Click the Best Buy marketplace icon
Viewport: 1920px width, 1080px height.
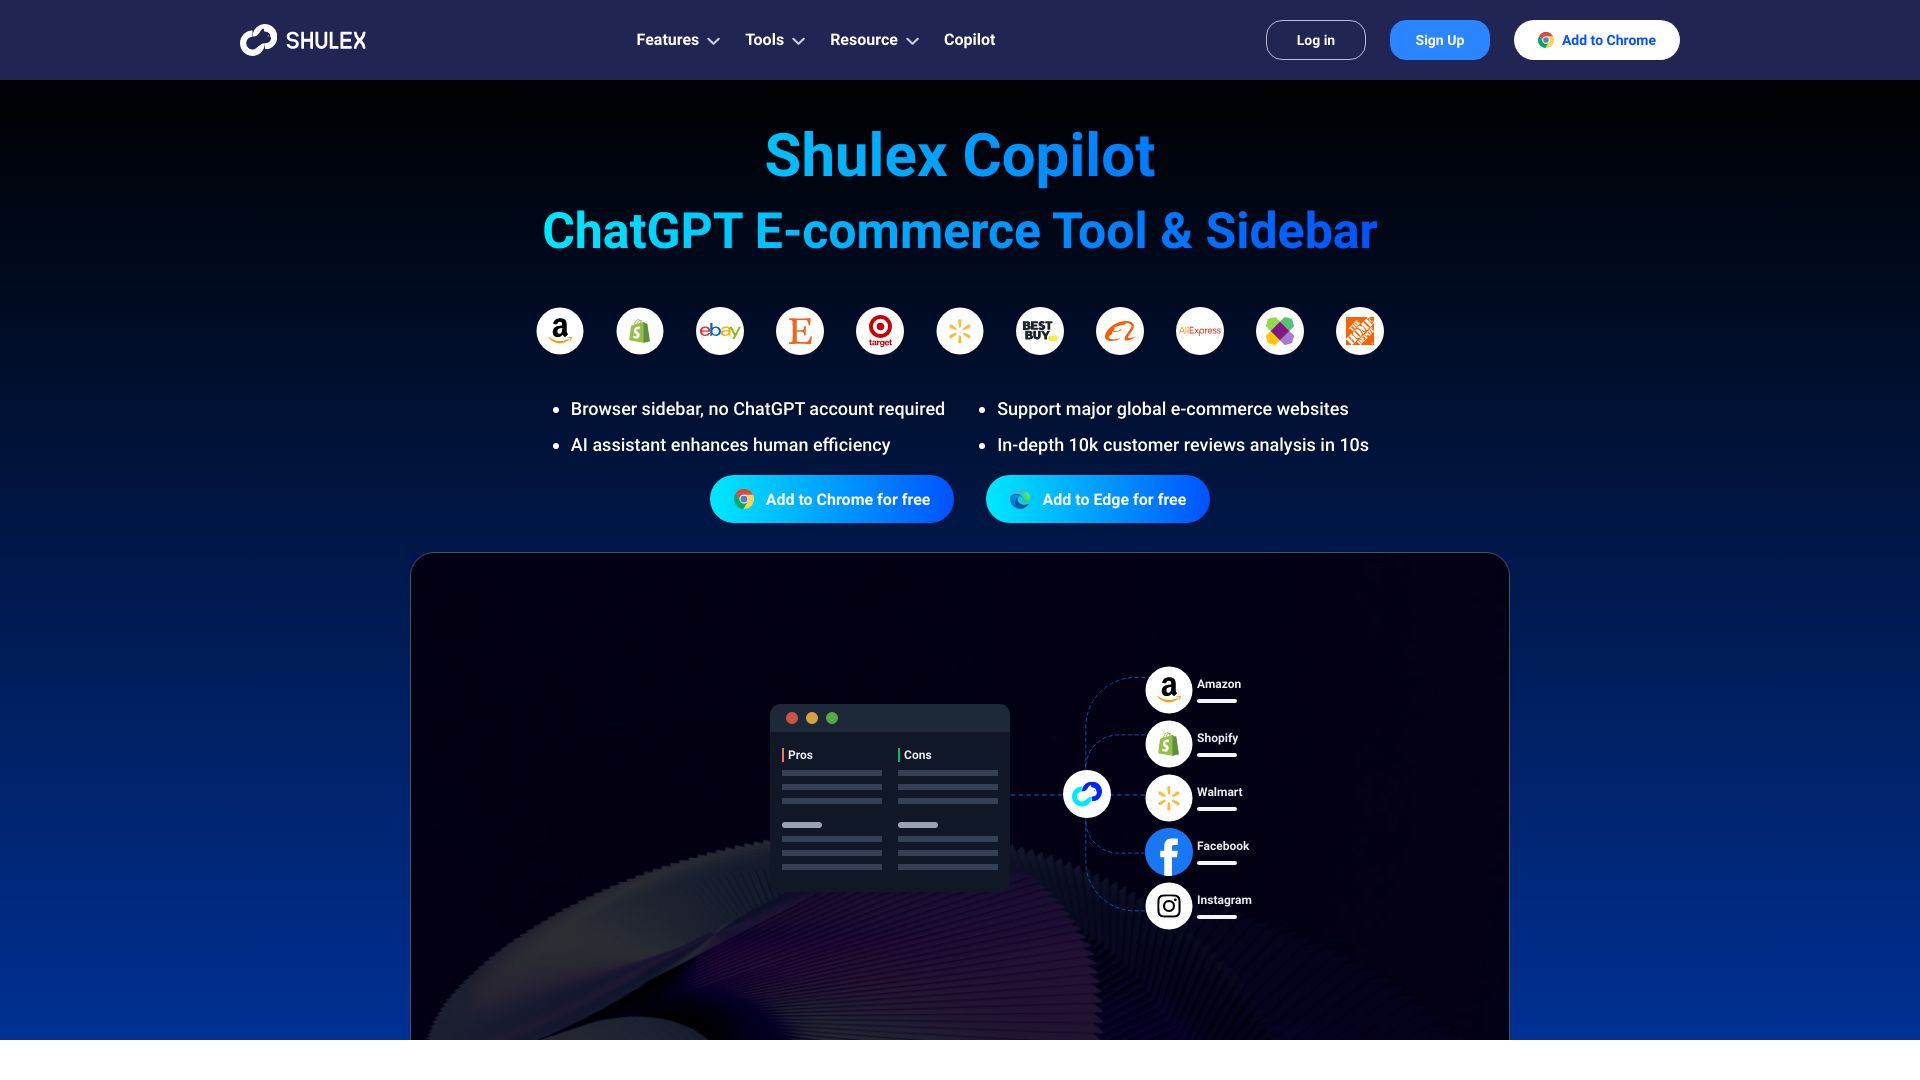(1039, 331)
